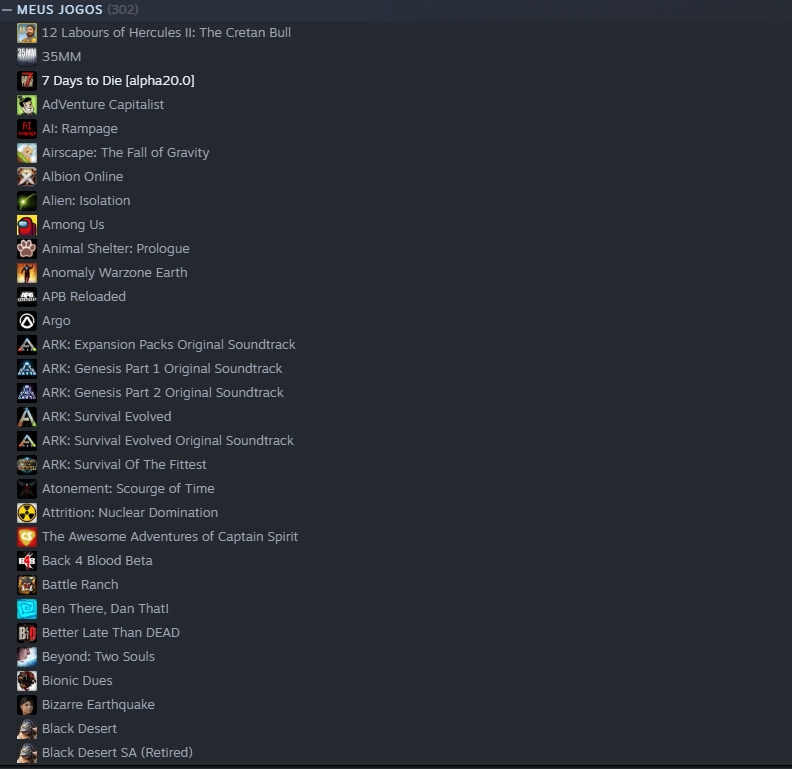
Task: Click the Animal Shelter: Prologue paw icon
Action: click(x=27, y=249)
